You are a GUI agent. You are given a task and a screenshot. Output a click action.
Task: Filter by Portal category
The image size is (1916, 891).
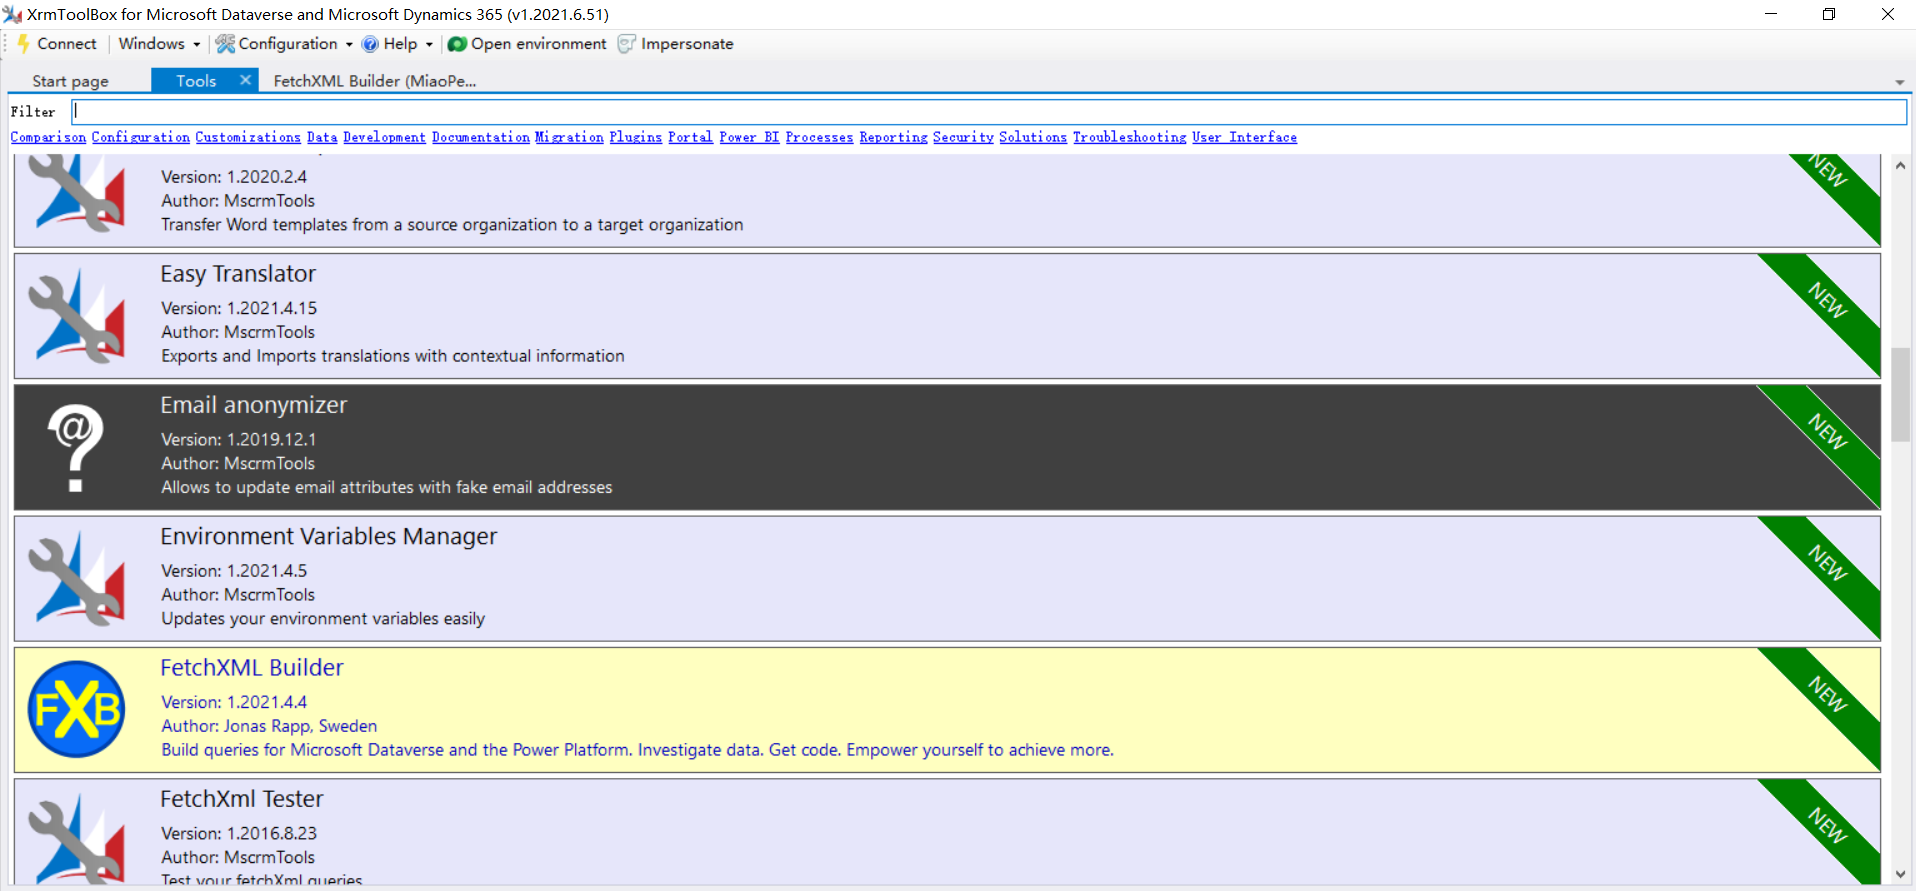coord(690,137)
